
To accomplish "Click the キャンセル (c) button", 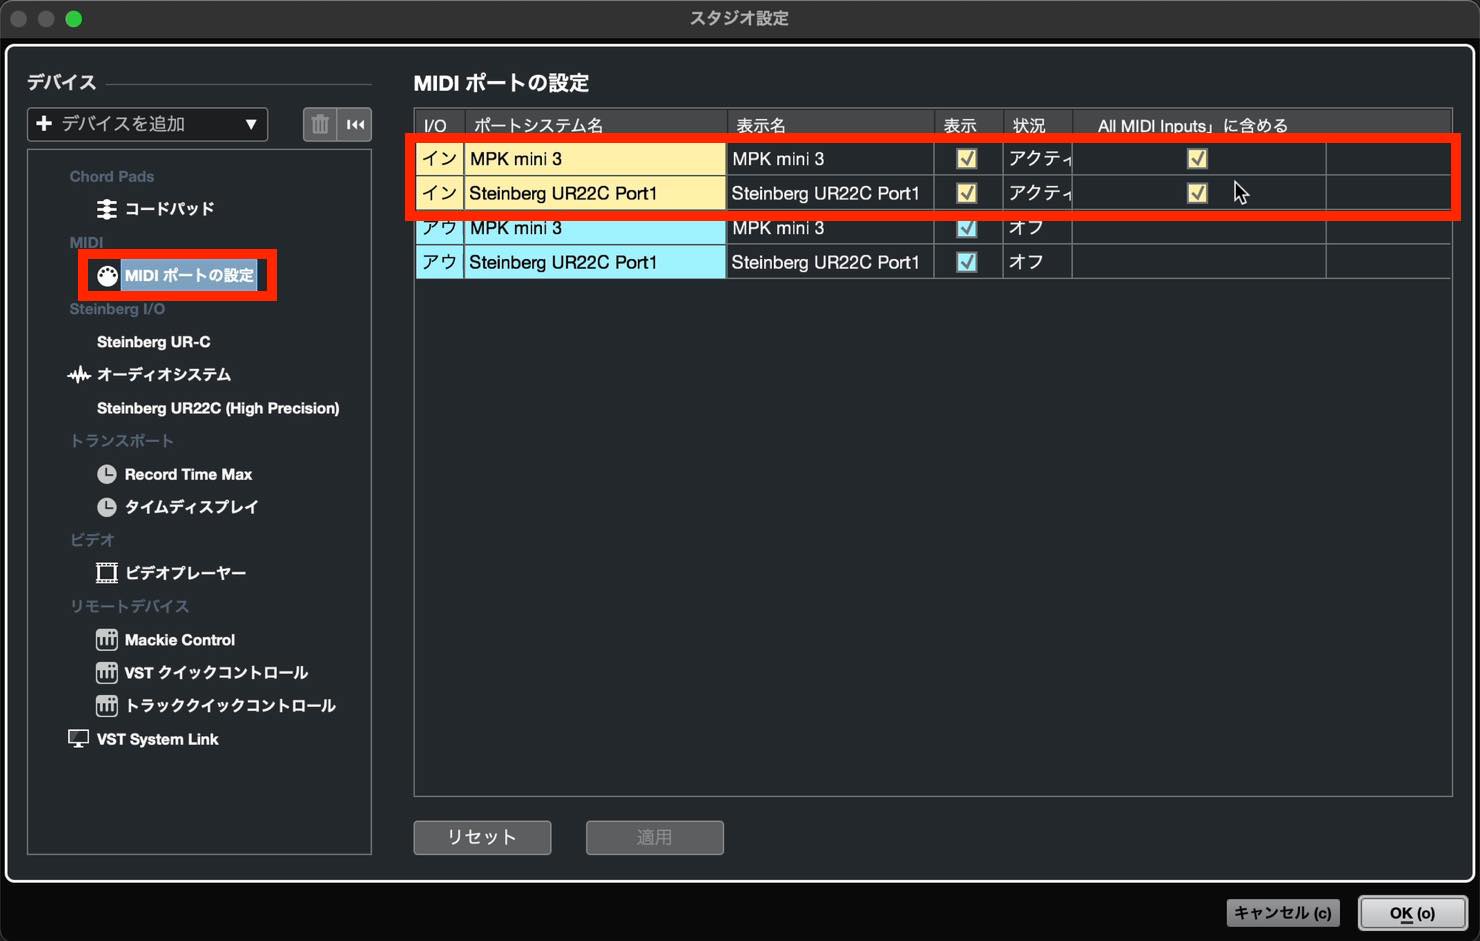I will click(1282, 912).
